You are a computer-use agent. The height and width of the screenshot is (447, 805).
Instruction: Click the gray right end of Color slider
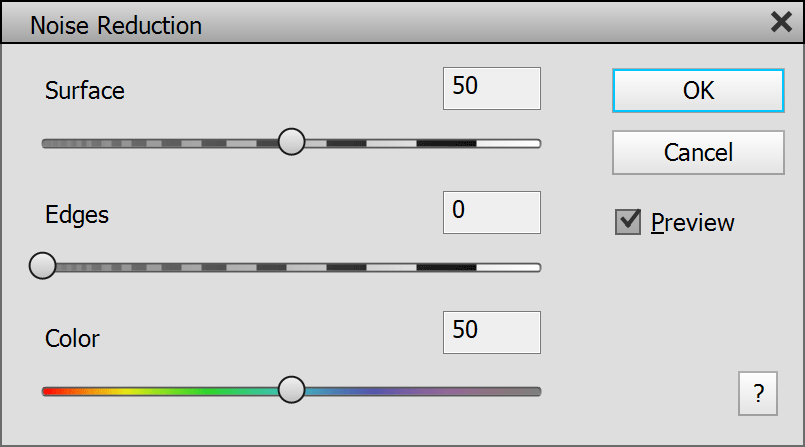coord(525,391)
